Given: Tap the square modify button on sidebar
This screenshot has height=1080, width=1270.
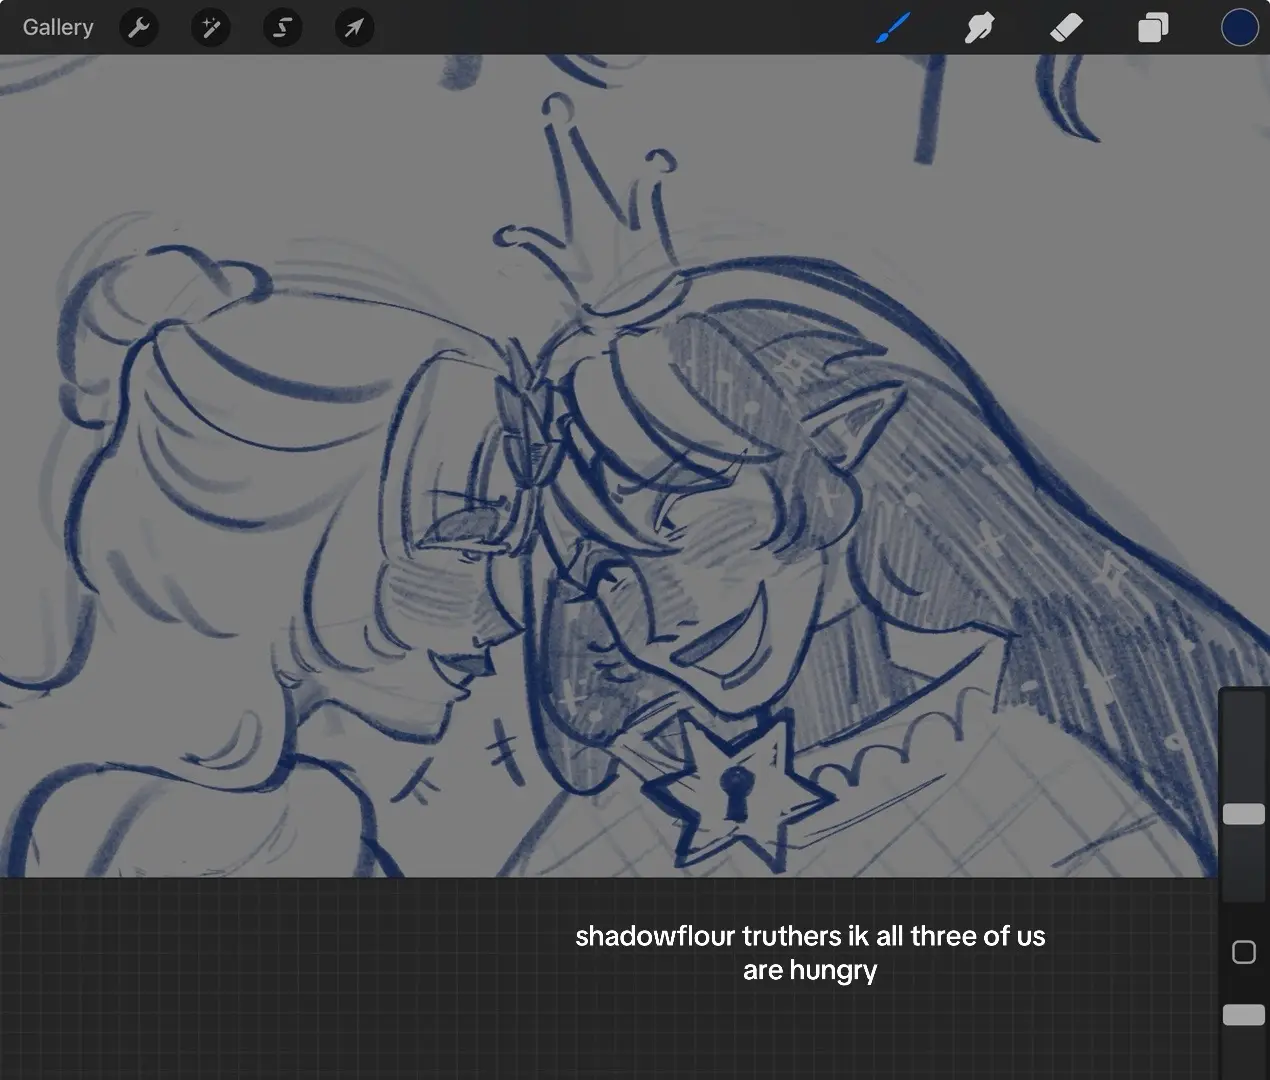Looking at the screenshot, I should tap(1244, 952).
